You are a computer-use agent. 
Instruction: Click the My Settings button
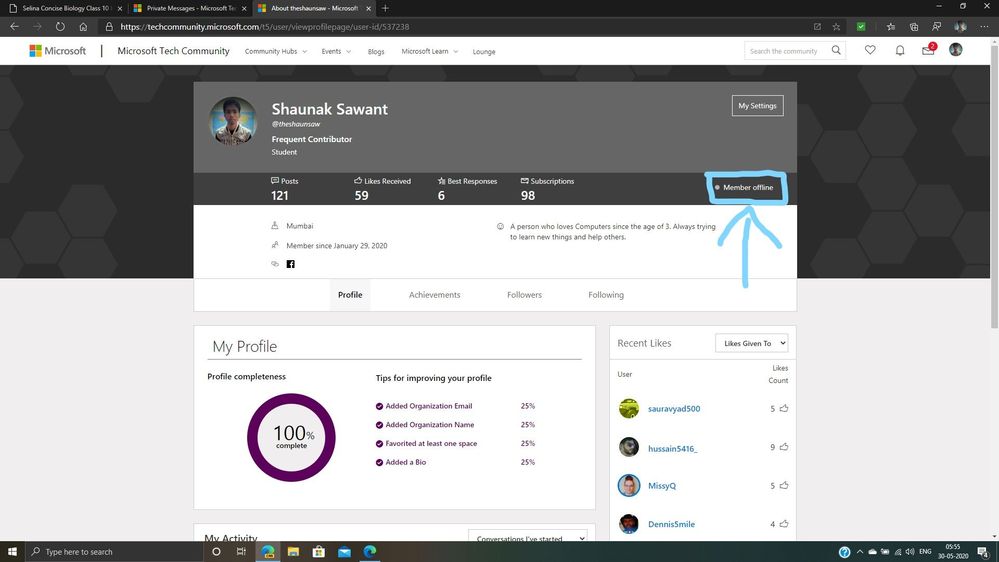point(758,106)
